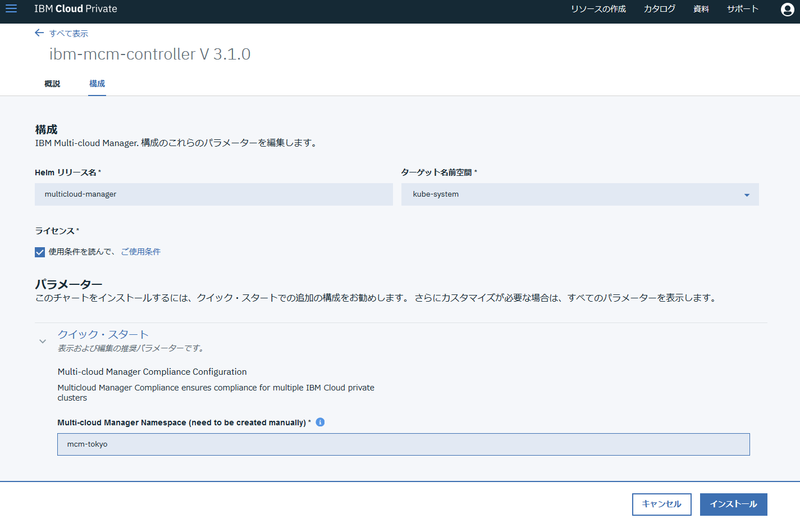
Task: Click Multi-cloud Manager Compliance Configuration text
Action: pos(152,372)
